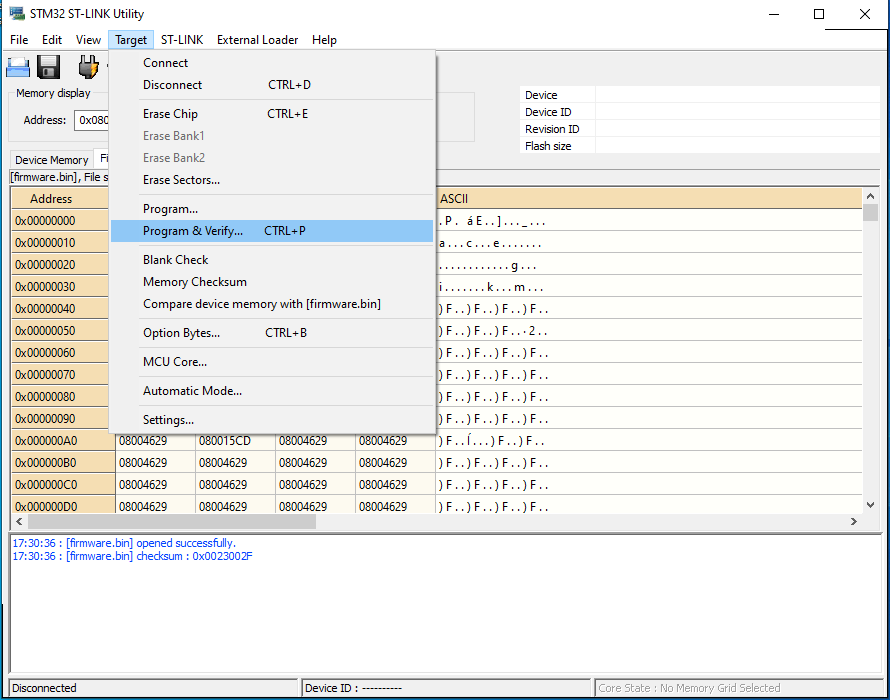The image size is (890, 700).
Task: Click the Device ID status bar entry
Action: click(x=447, y=688)
